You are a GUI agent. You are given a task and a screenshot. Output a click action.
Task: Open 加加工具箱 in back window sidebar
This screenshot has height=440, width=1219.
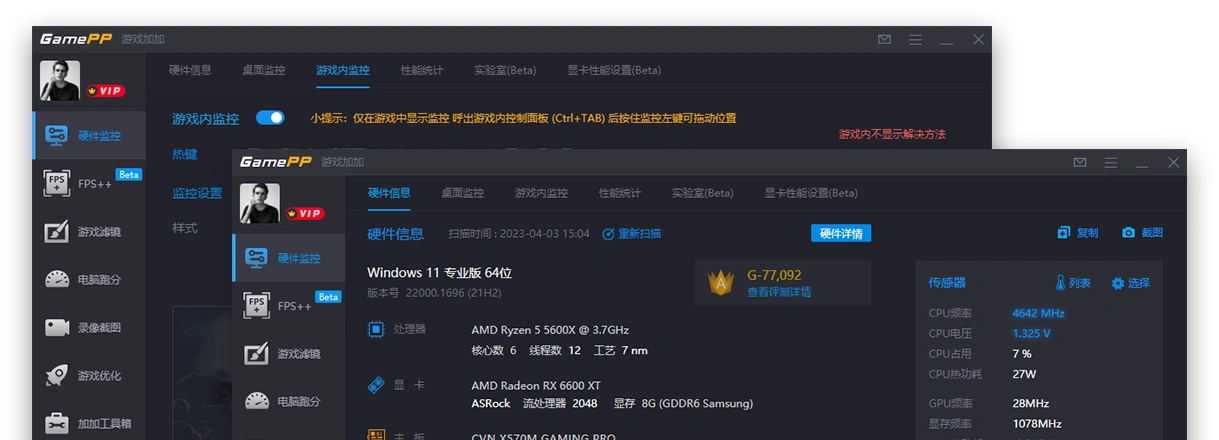click(x=89, y=423)
